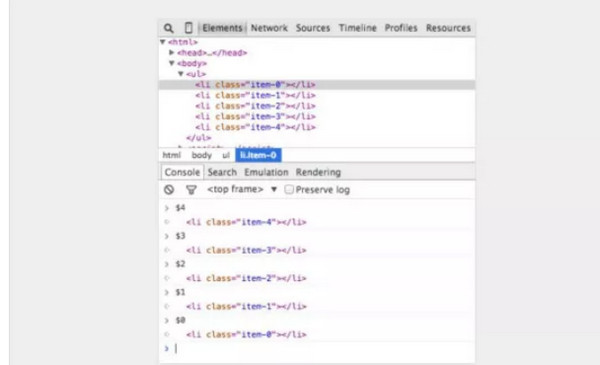Select the Emulation drawer tab
The image size is (600, 365).
(x=266, y=172)
